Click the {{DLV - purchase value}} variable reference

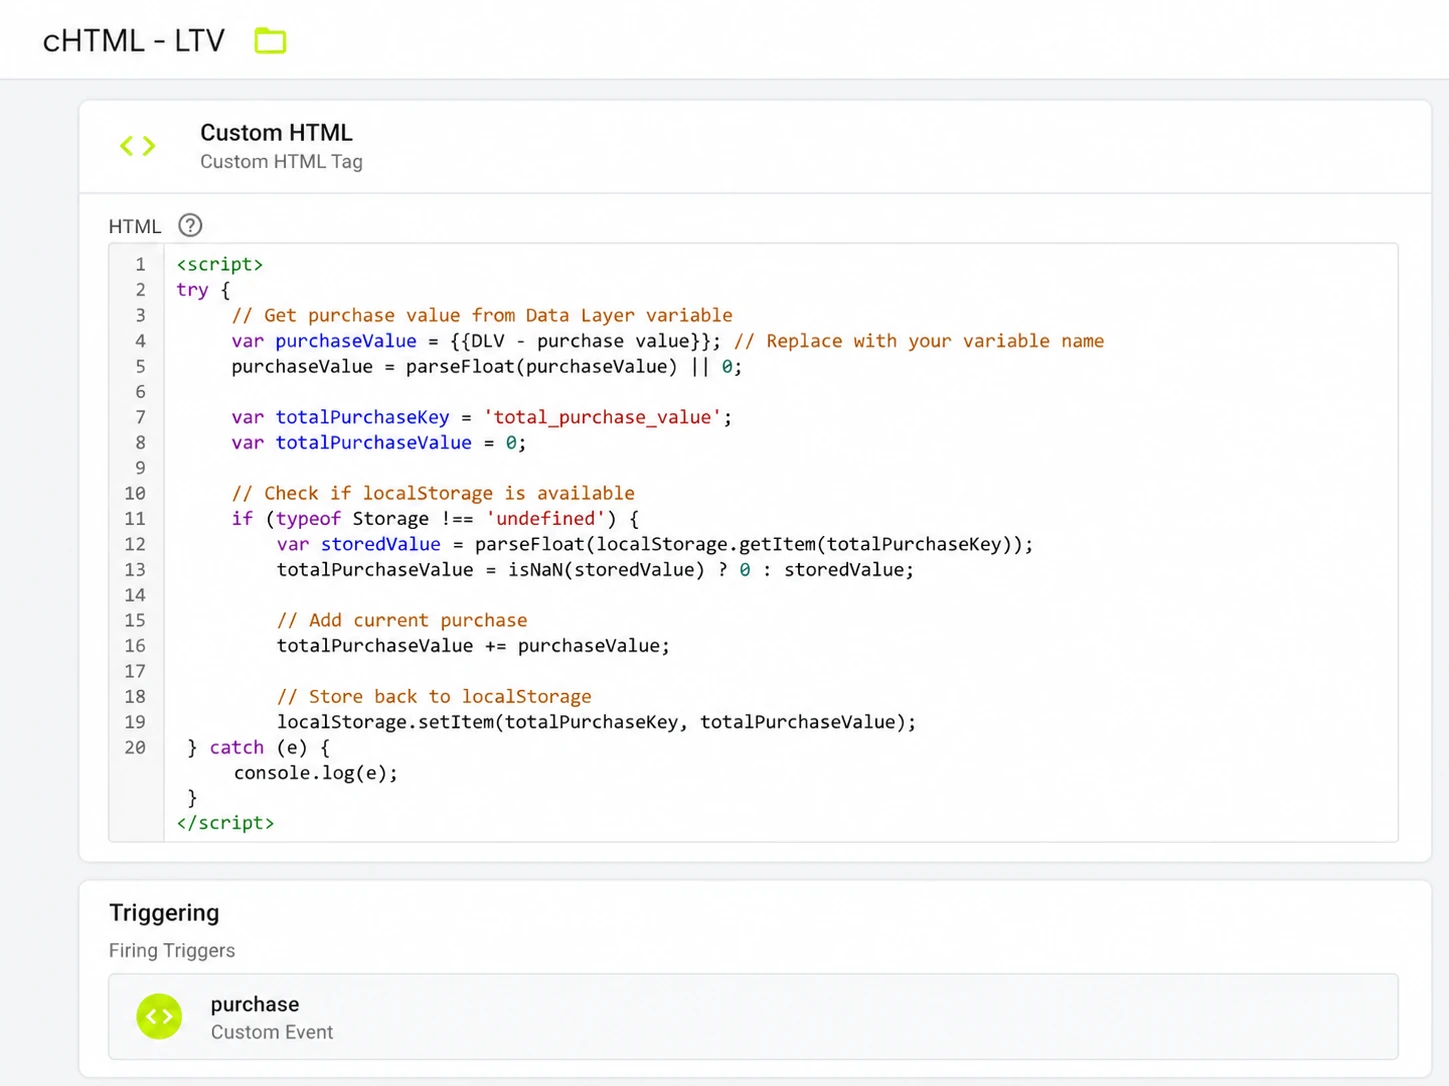(580, 341)
